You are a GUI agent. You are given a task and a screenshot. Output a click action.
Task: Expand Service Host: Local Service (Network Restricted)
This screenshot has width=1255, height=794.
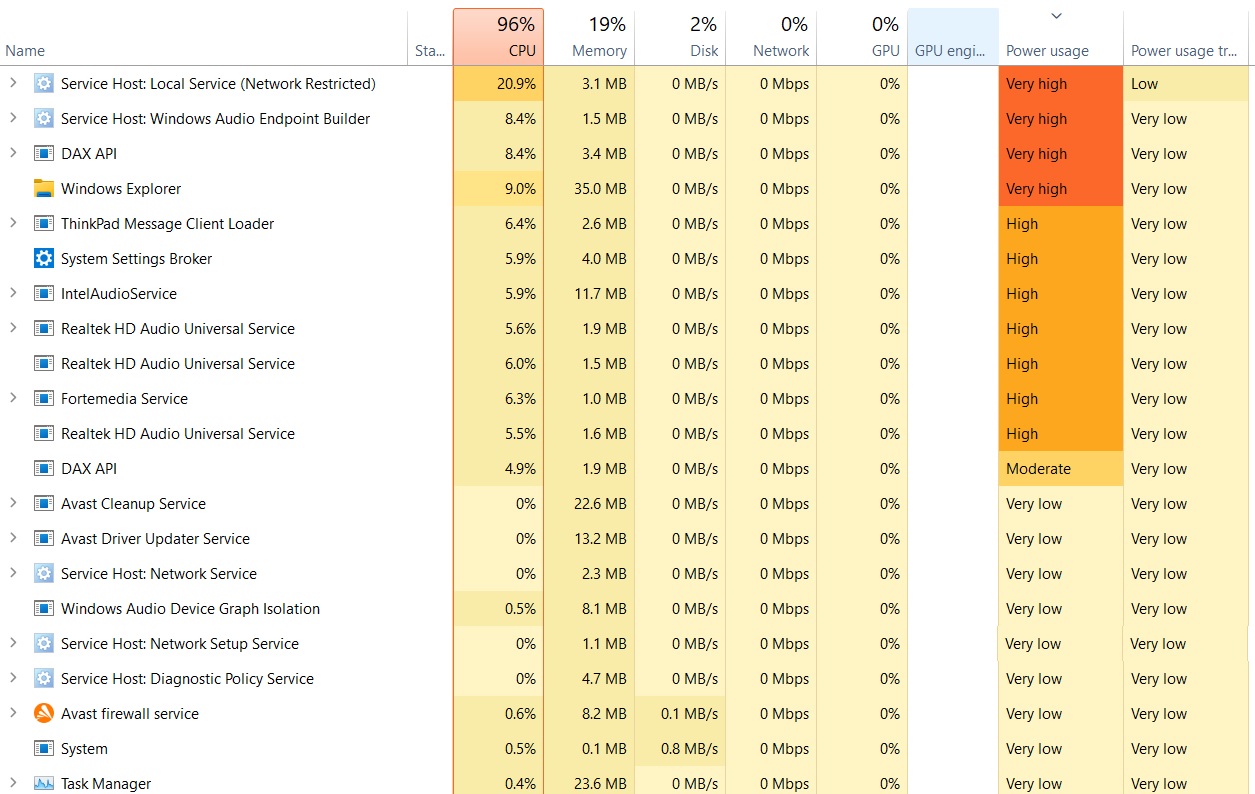tap(13, 83)
